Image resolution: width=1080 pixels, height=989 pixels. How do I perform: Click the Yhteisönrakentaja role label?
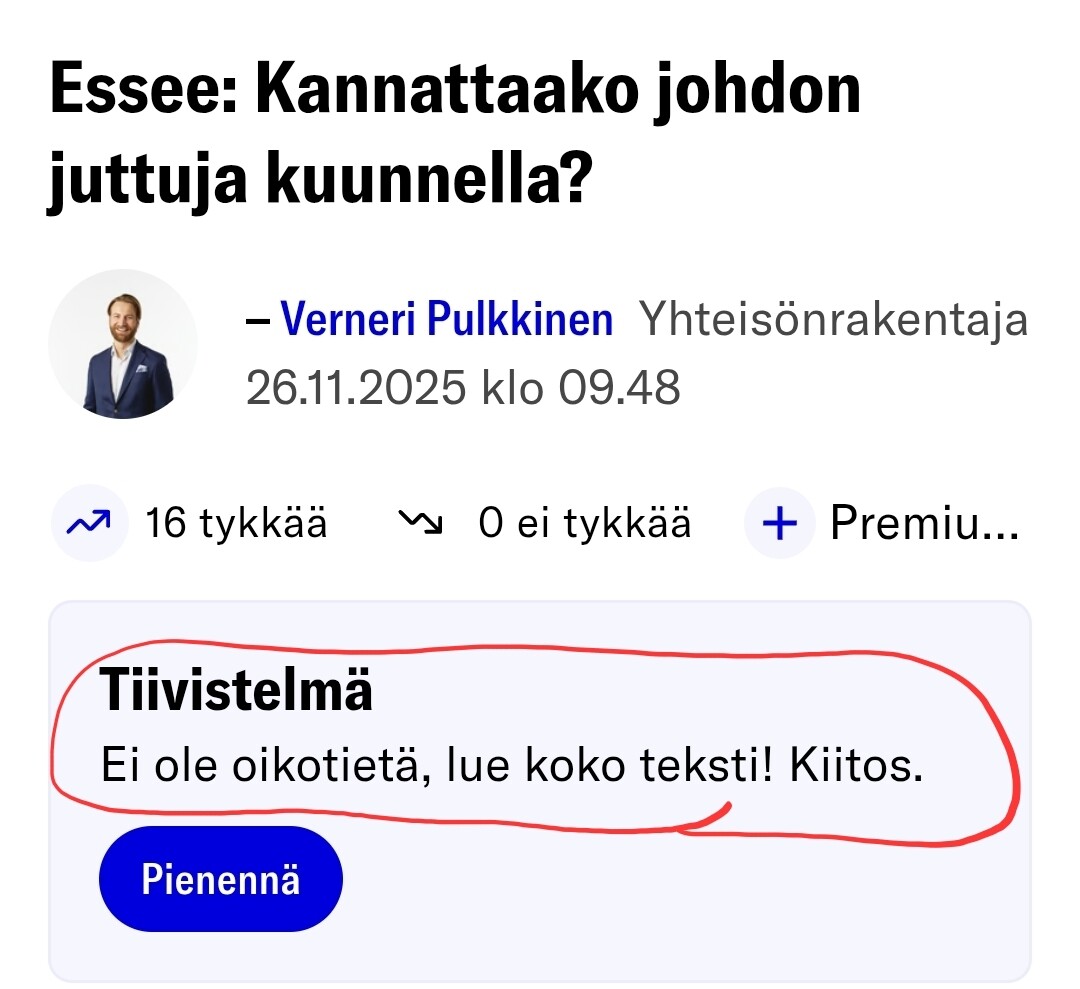[833, 320]
